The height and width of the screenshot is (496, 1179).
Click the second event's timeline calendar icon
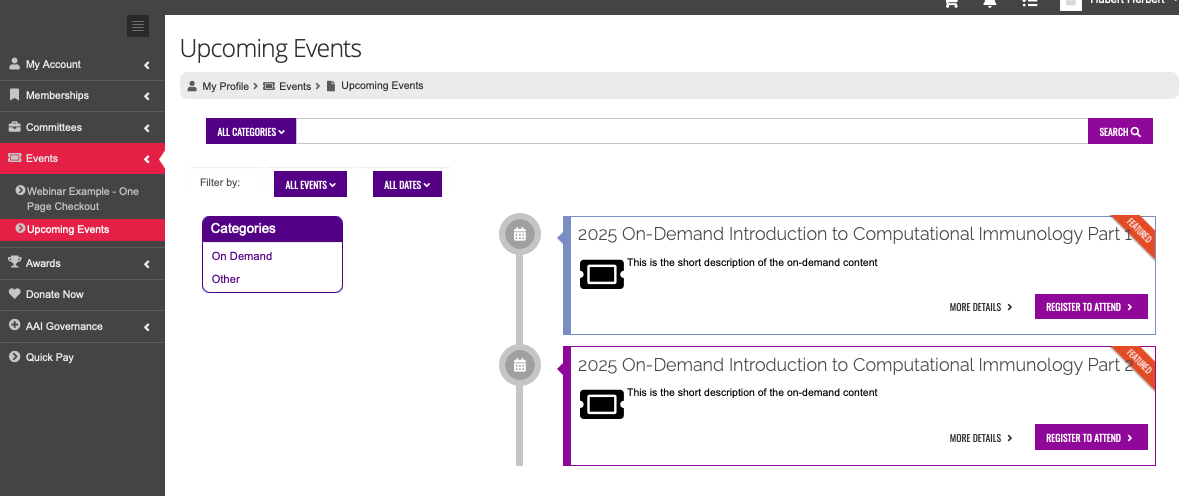point(519,365)
